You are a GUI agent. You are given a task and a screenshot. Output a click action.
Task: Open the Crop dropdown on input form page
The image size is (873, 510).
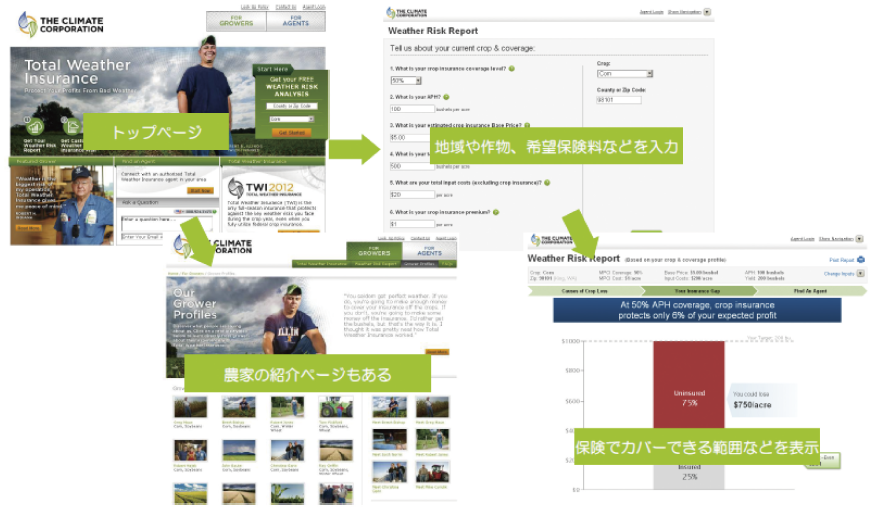click(x=625, y=73)
